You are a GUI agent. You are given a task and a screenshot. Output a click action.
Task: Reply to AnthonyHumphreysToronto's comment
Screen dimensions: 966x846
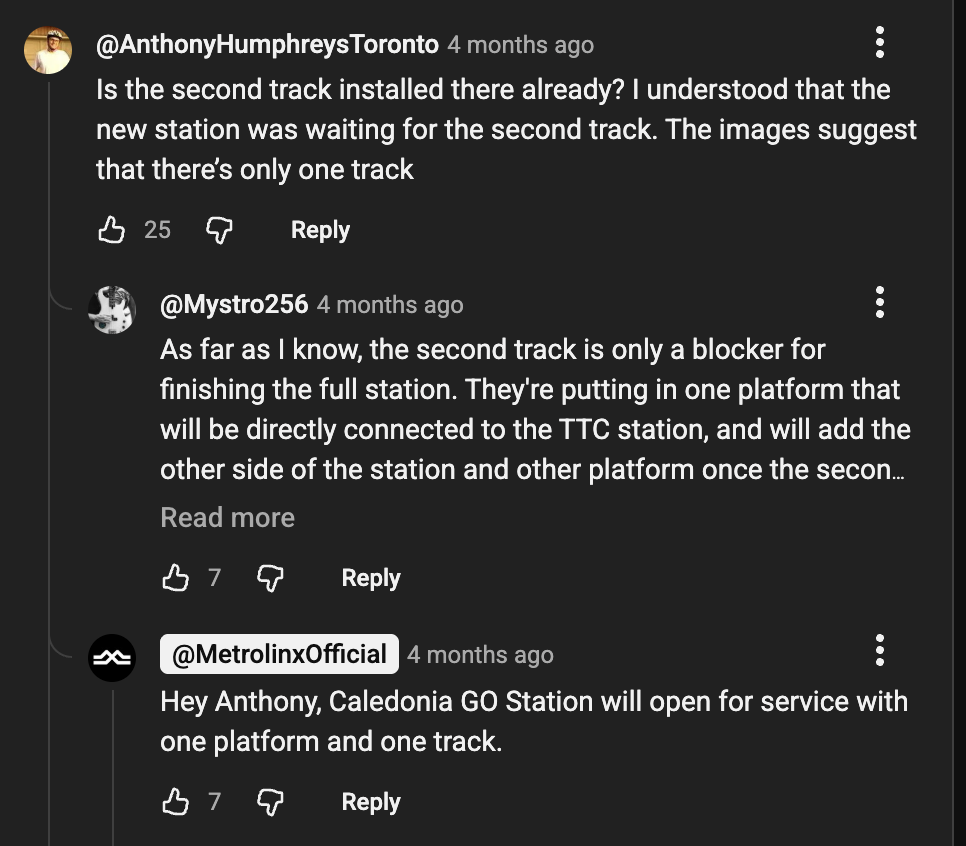tap(320, 230)
